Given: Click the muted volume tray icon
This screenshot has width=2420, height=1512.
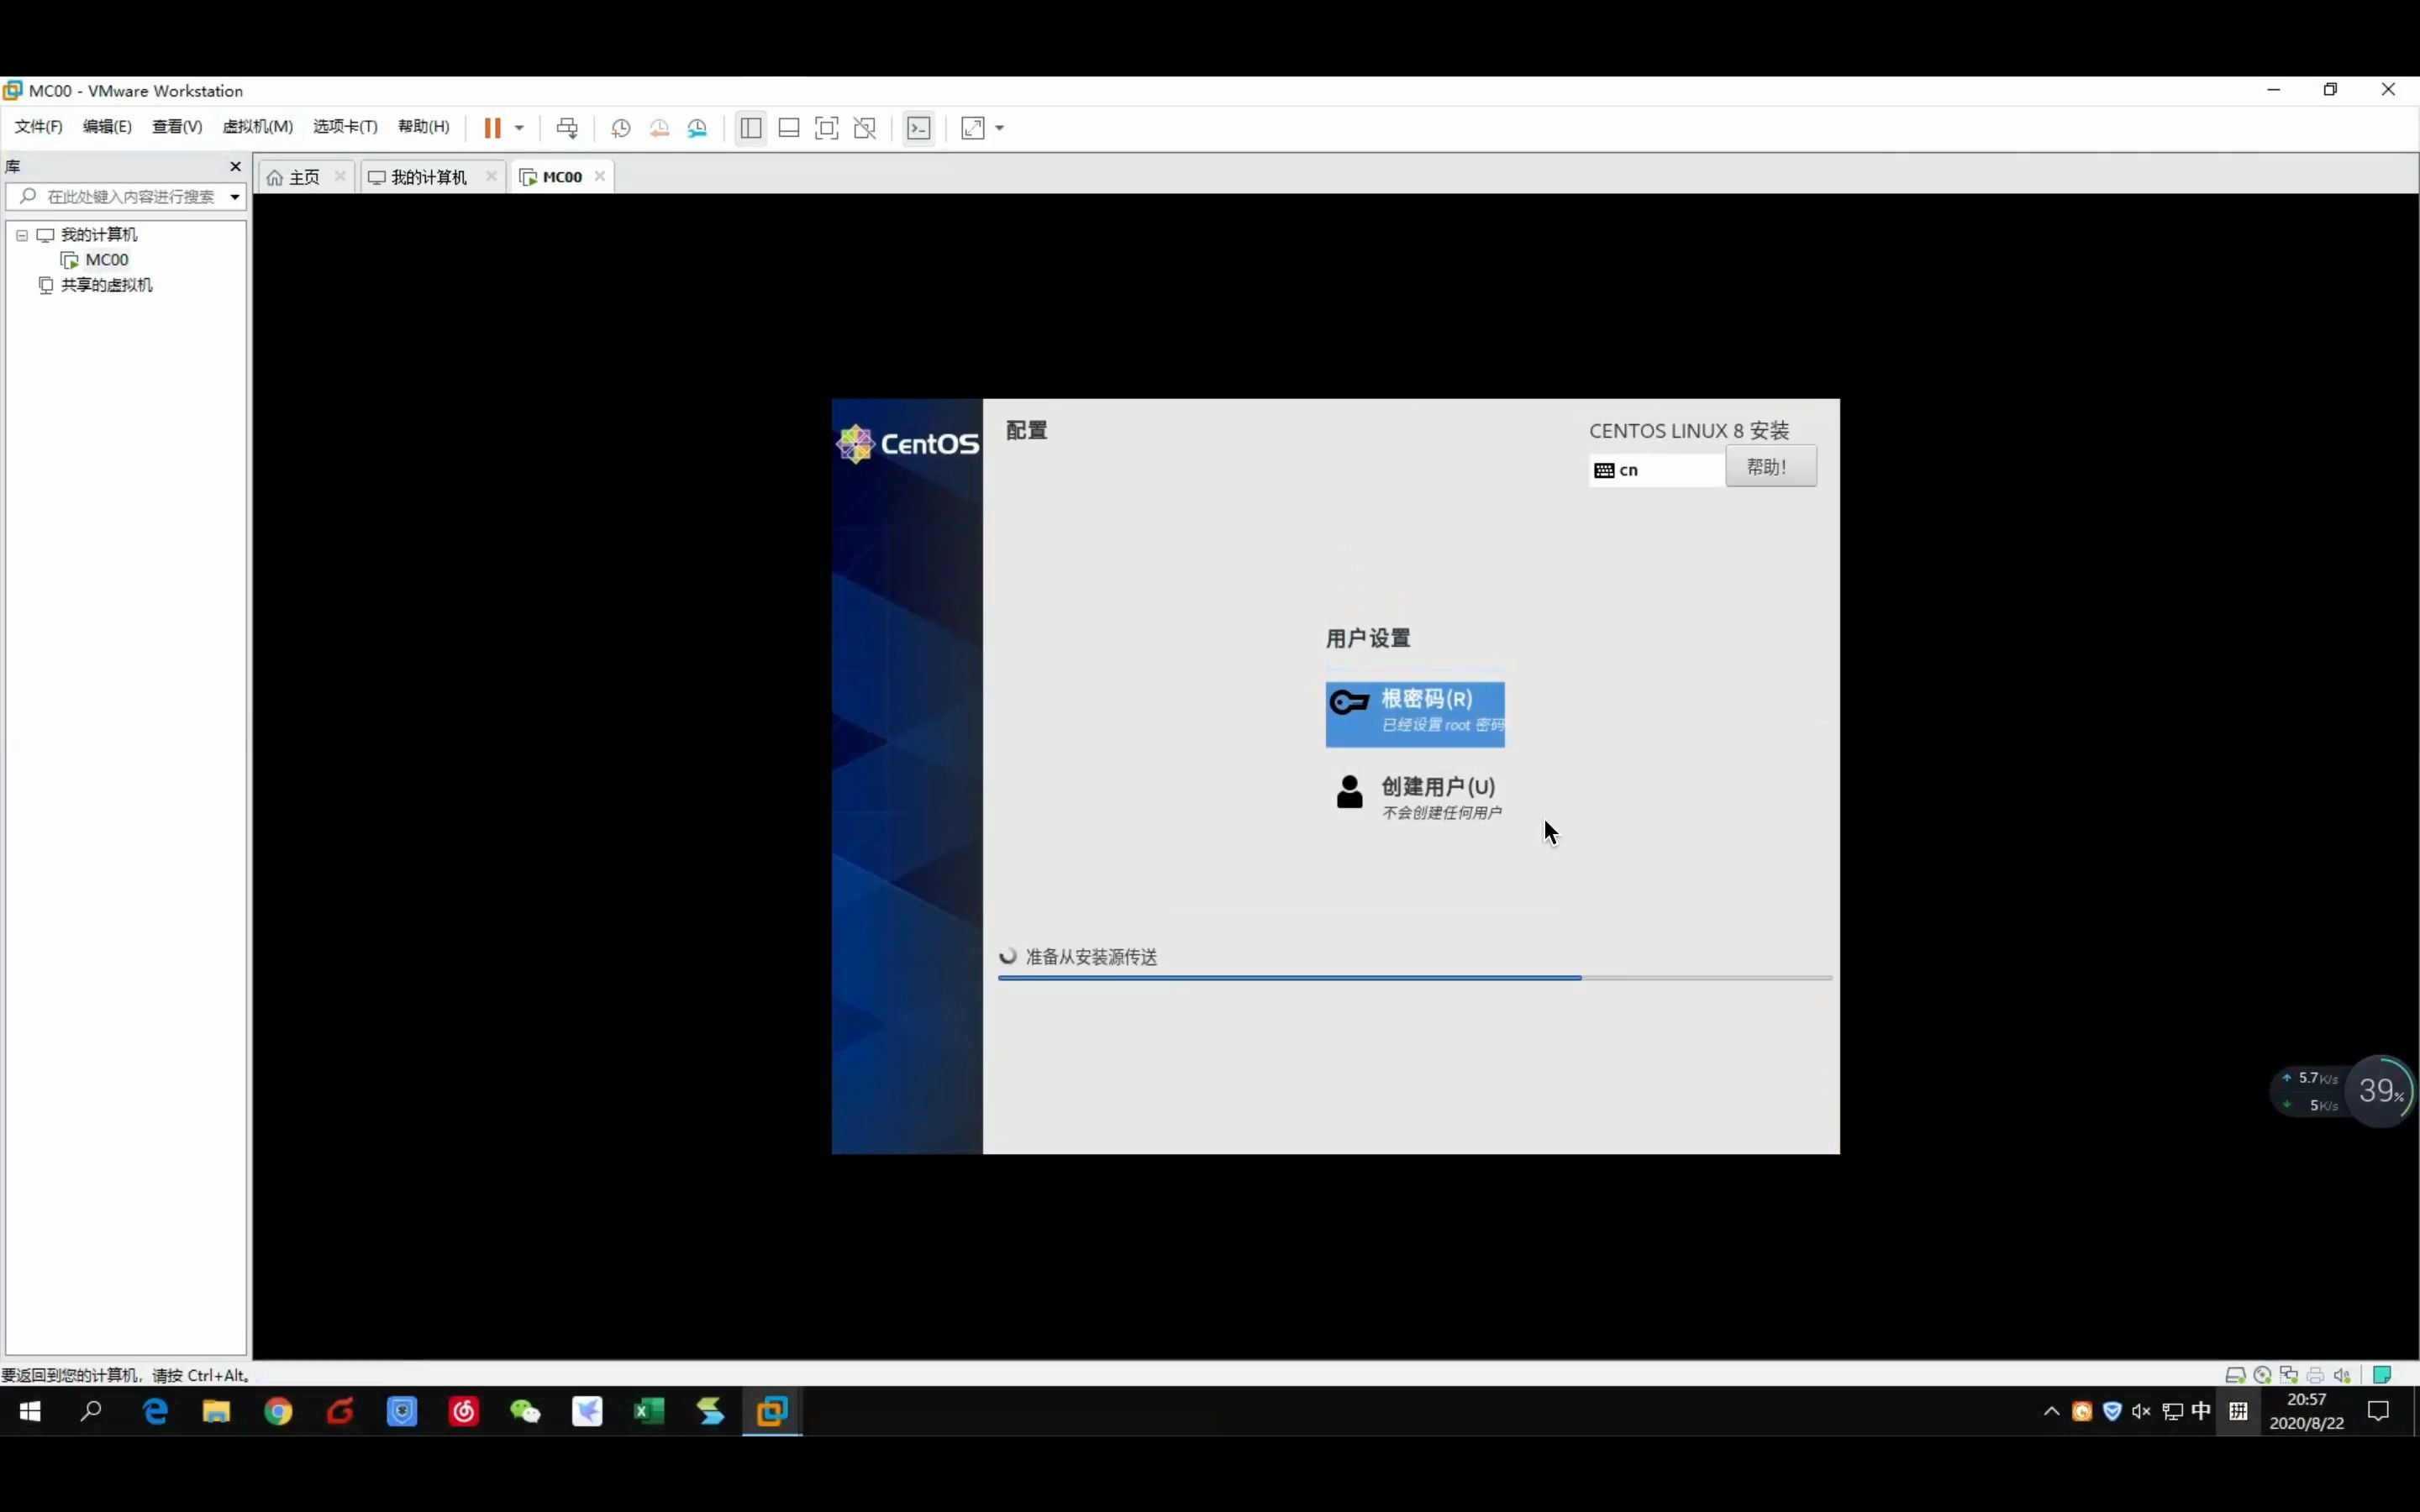Looking at the screenshot, I should 2141,1411.
